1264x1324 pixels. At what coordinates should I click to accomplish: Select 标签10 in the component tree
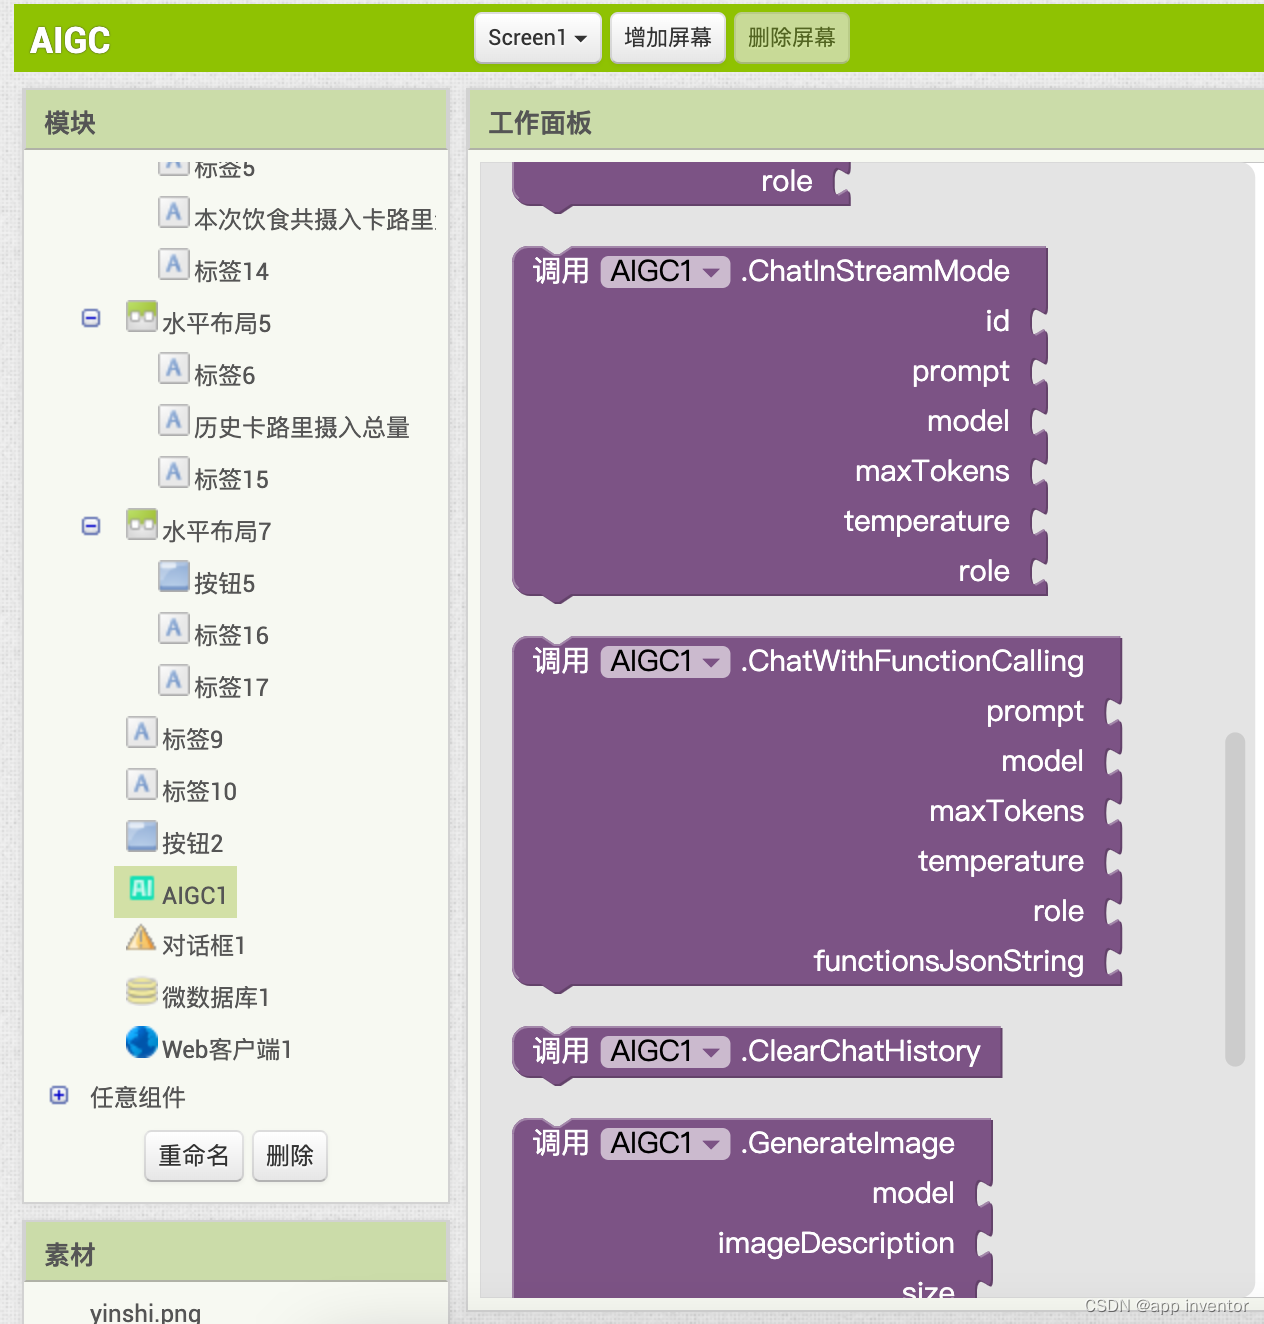pyautogui.click(x=199, y=791)
